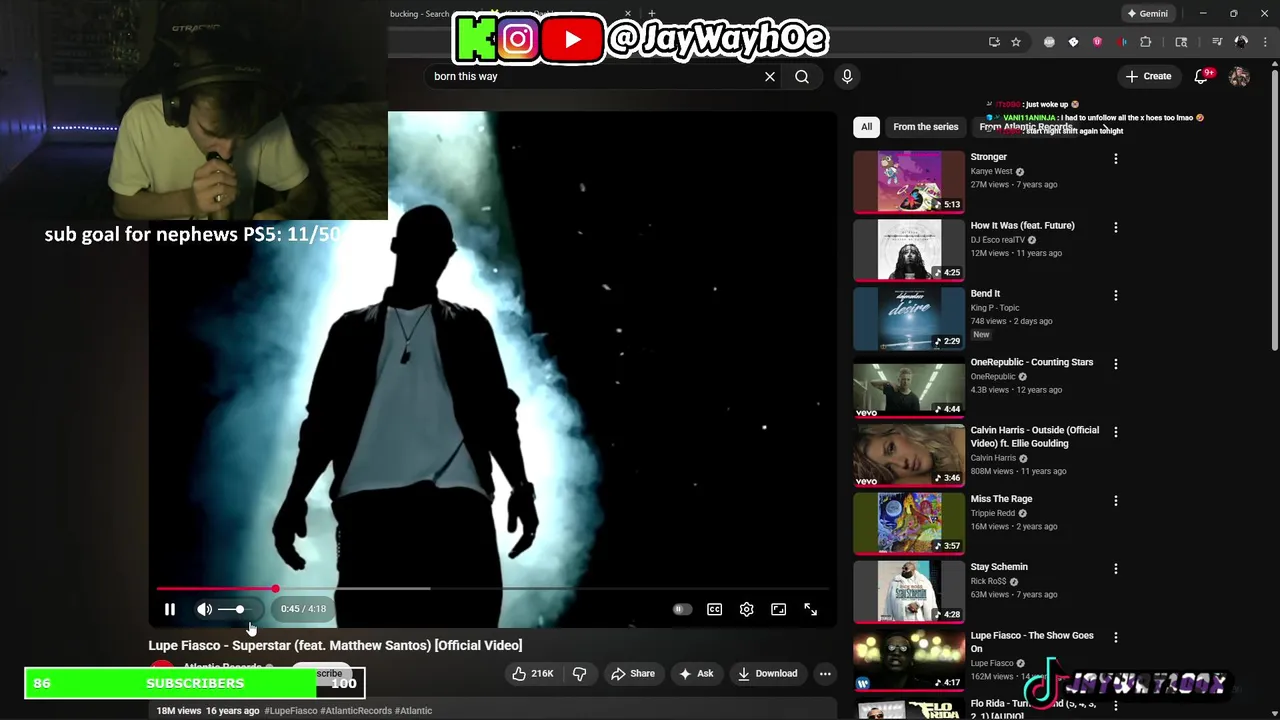Screen dimensions: 1280x720
Task: Open options for 'Stronger' video
Action: pos(1115,158)
